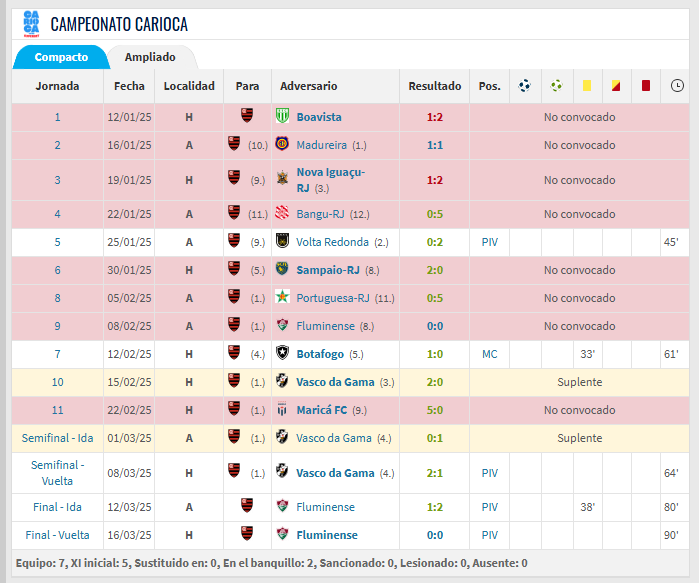Open the Final - Vuelta matchday link

coord(58,535)
